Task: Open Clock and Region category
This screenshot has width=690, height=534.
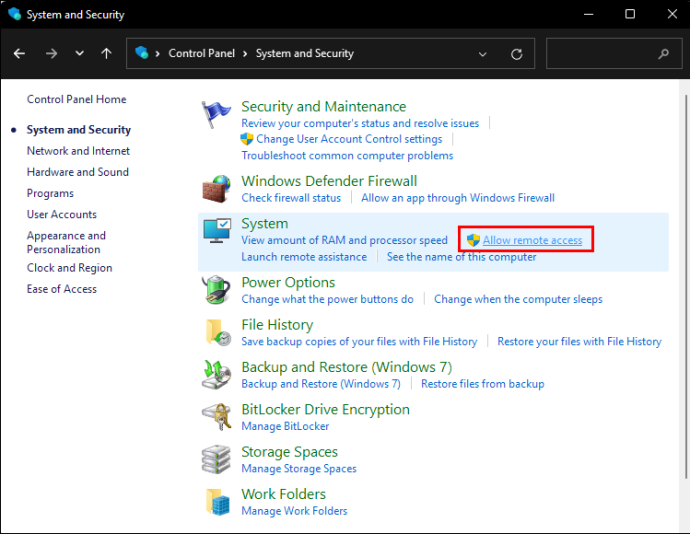Action: click(x=70, y=268)
